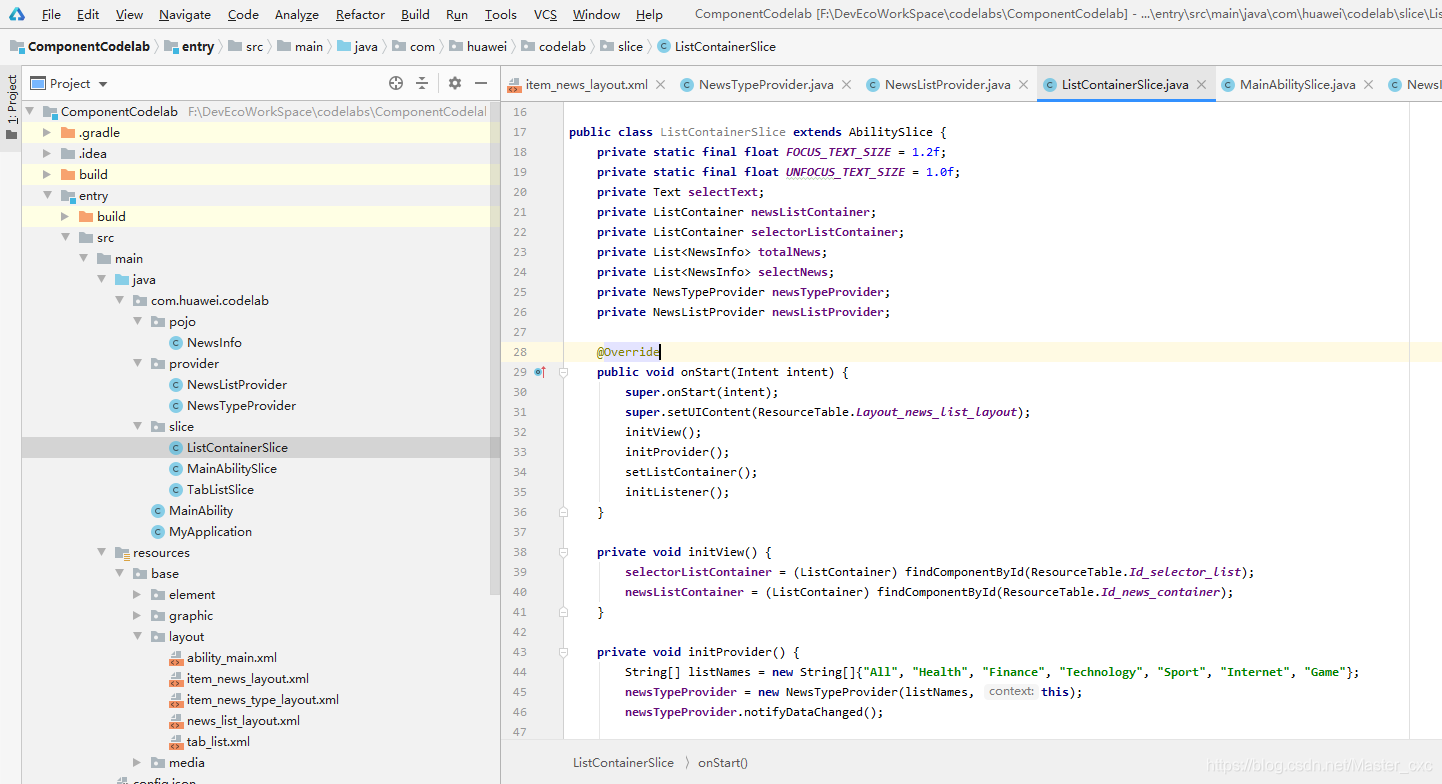1442x784 pixels.
Task: Open the 1: Project side tool tab
Action: (11, 108)
